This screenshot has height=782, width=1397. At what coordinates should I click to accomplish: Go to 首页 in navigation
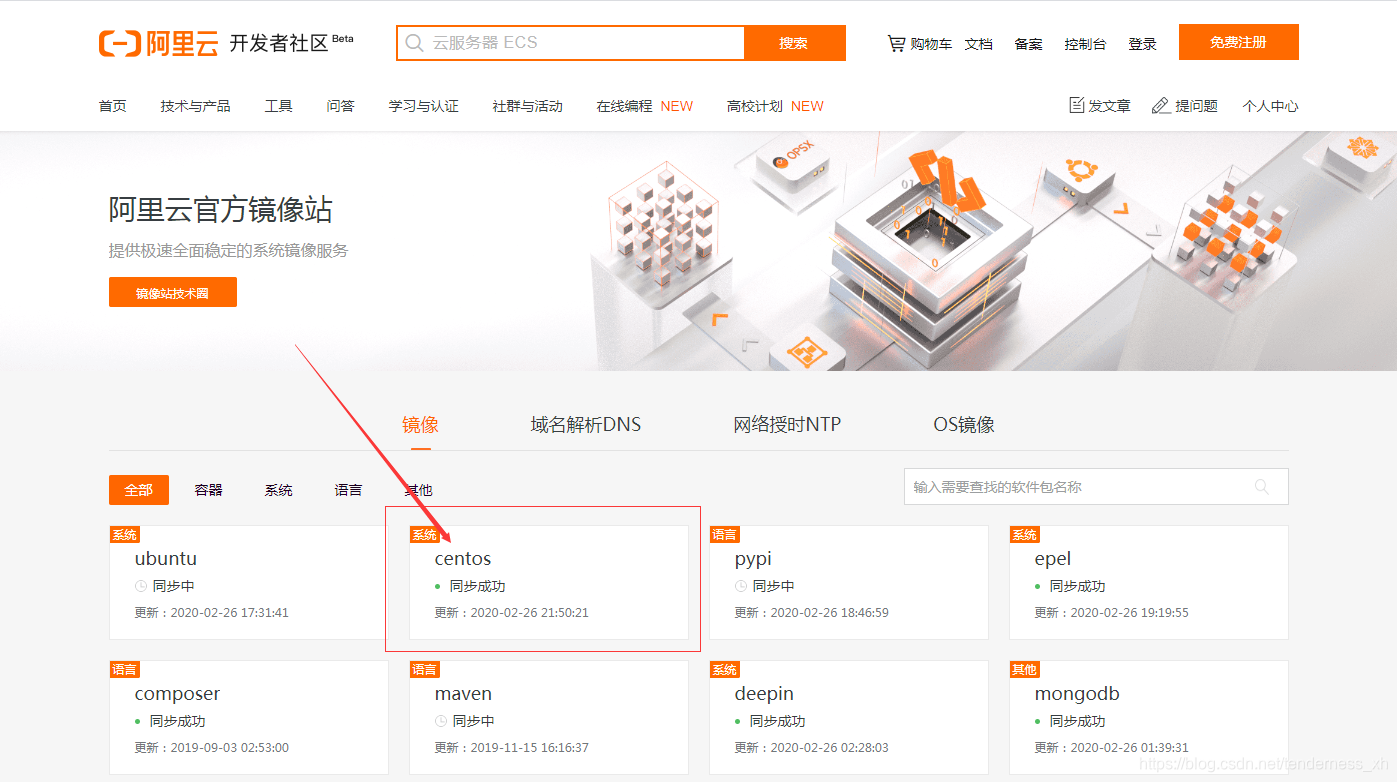(113, 106)
